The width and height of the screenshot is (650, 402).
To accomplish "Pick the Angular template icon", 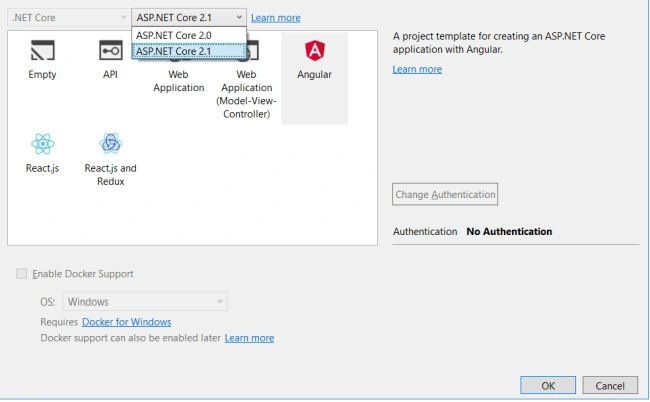I will [315, 51].
